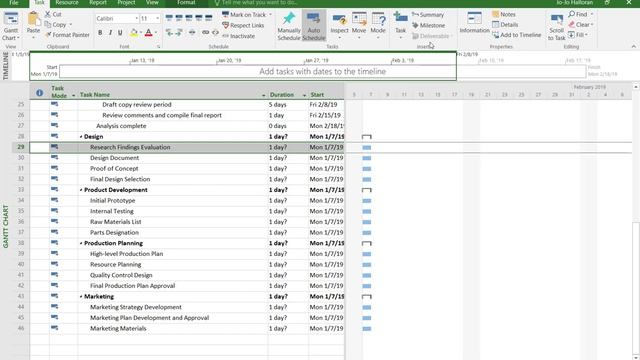640x360 pixels.
Task: Open the Move task menu
Action: pos(359,25)
